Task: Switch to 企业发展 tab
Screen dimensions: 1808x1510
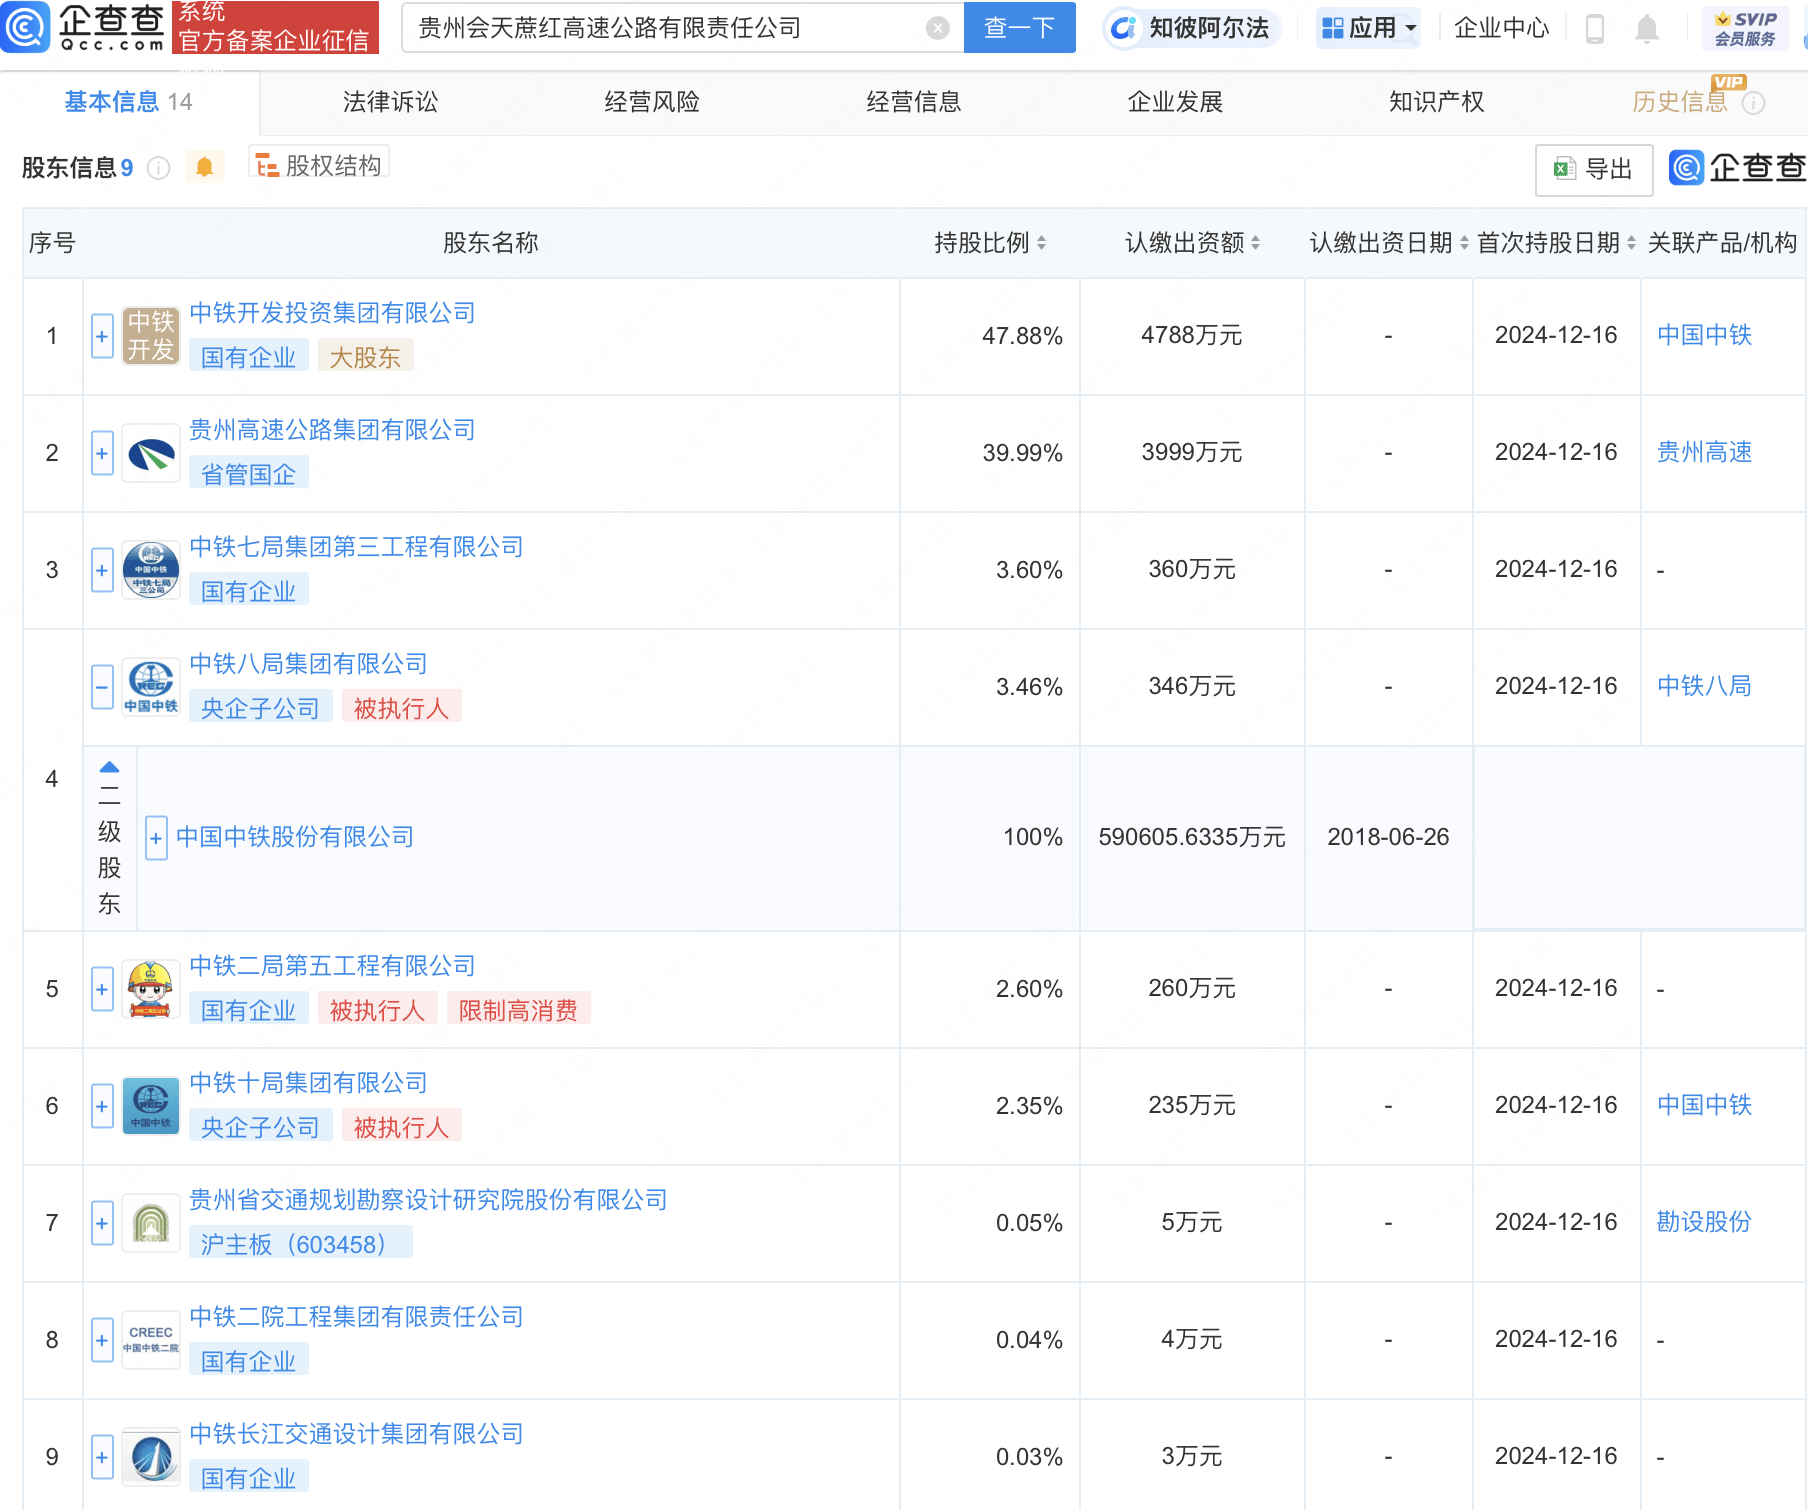Action: [1175, 102]
